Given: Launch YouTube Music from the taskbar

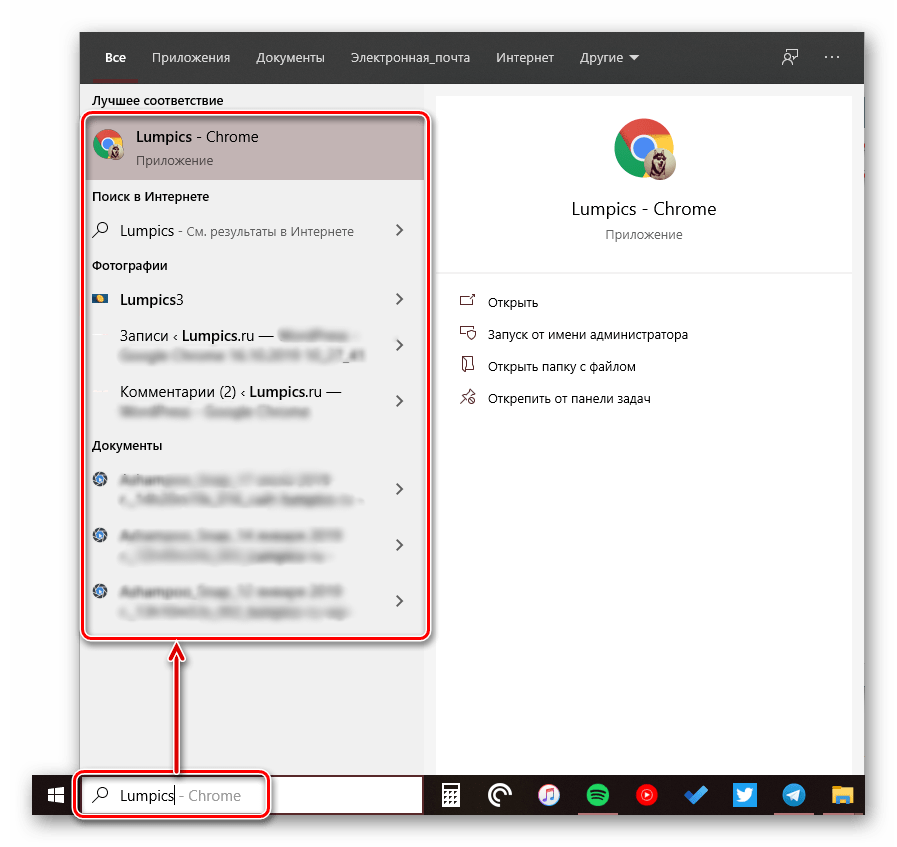Looking at the screenshot, I should (x=647, y=796).
